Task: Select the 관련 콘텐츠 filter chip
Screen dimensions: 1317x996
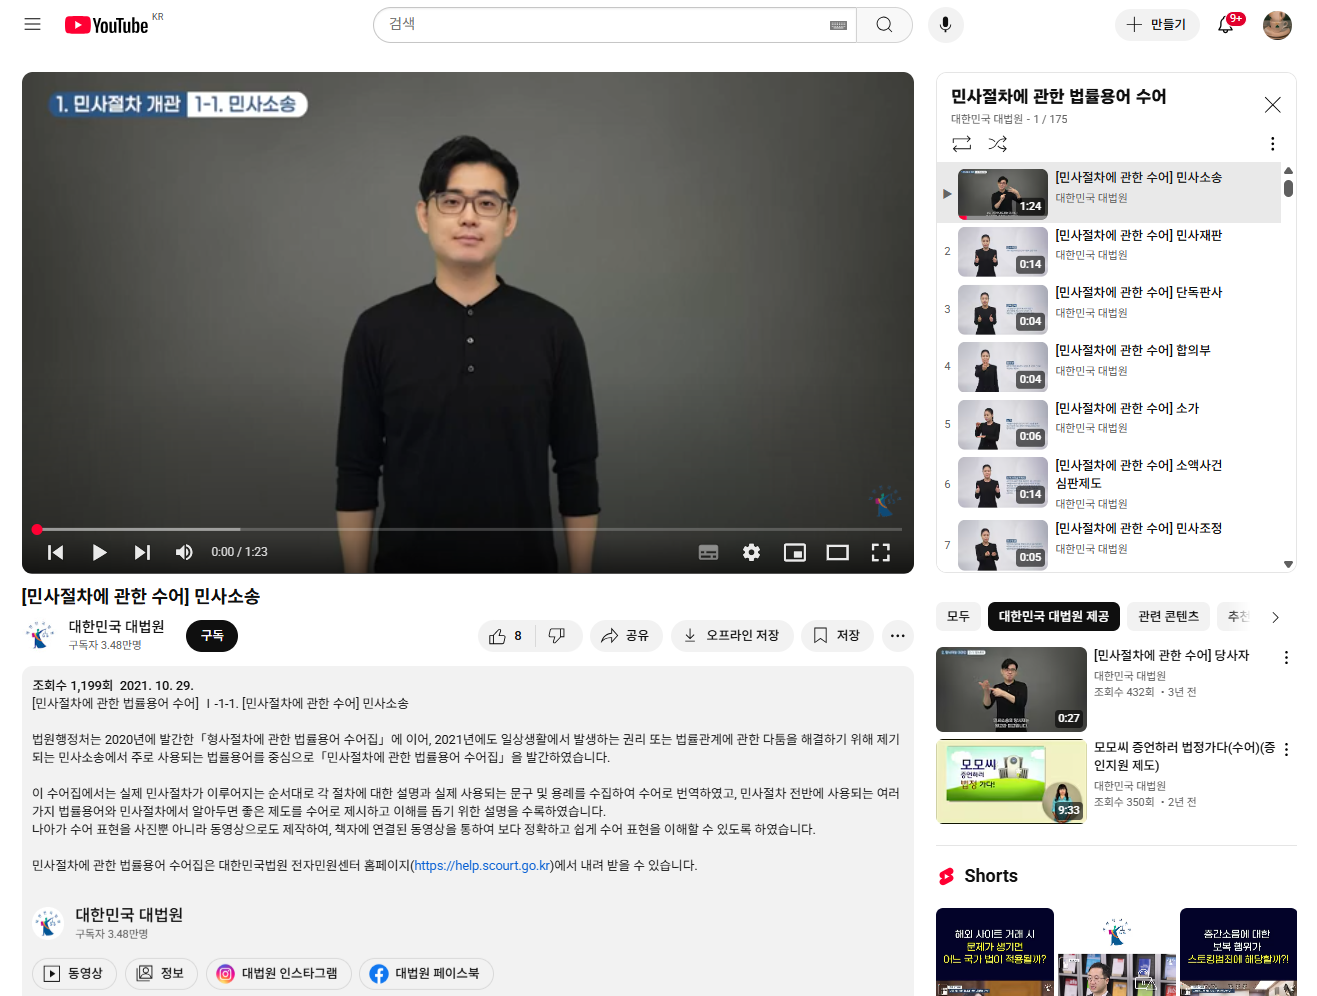Action: click(1168, 616)
